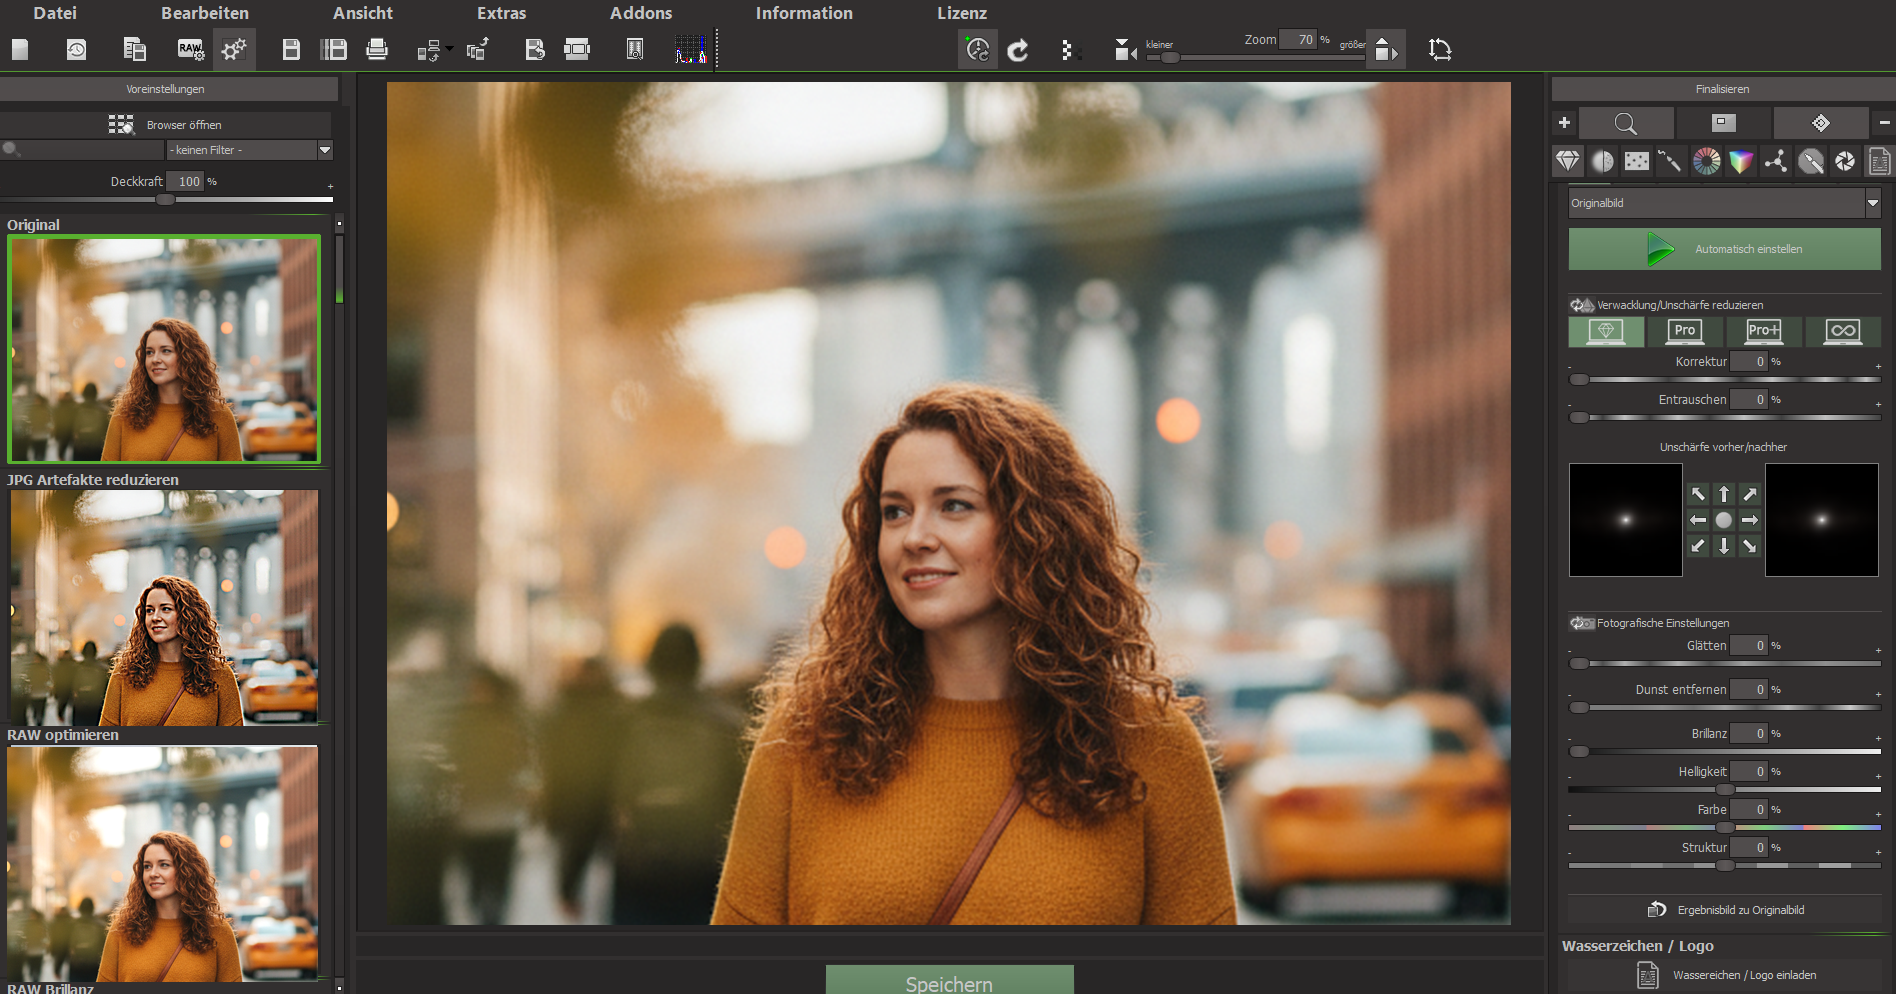The height and width of the screenshot is (994, 1896).
Task: Select the Original preset thumbnail
Action: 164,349
